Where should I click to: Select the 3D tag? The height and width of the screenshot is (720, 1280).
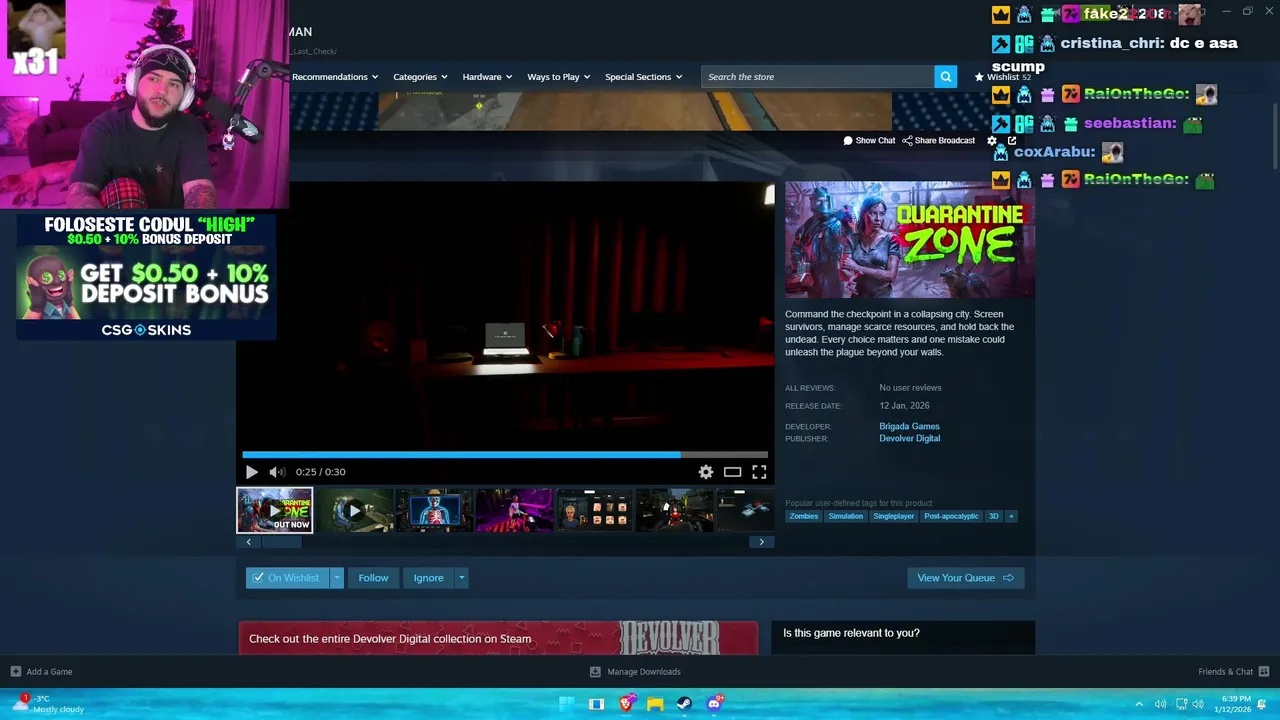(x=993, y=516)
